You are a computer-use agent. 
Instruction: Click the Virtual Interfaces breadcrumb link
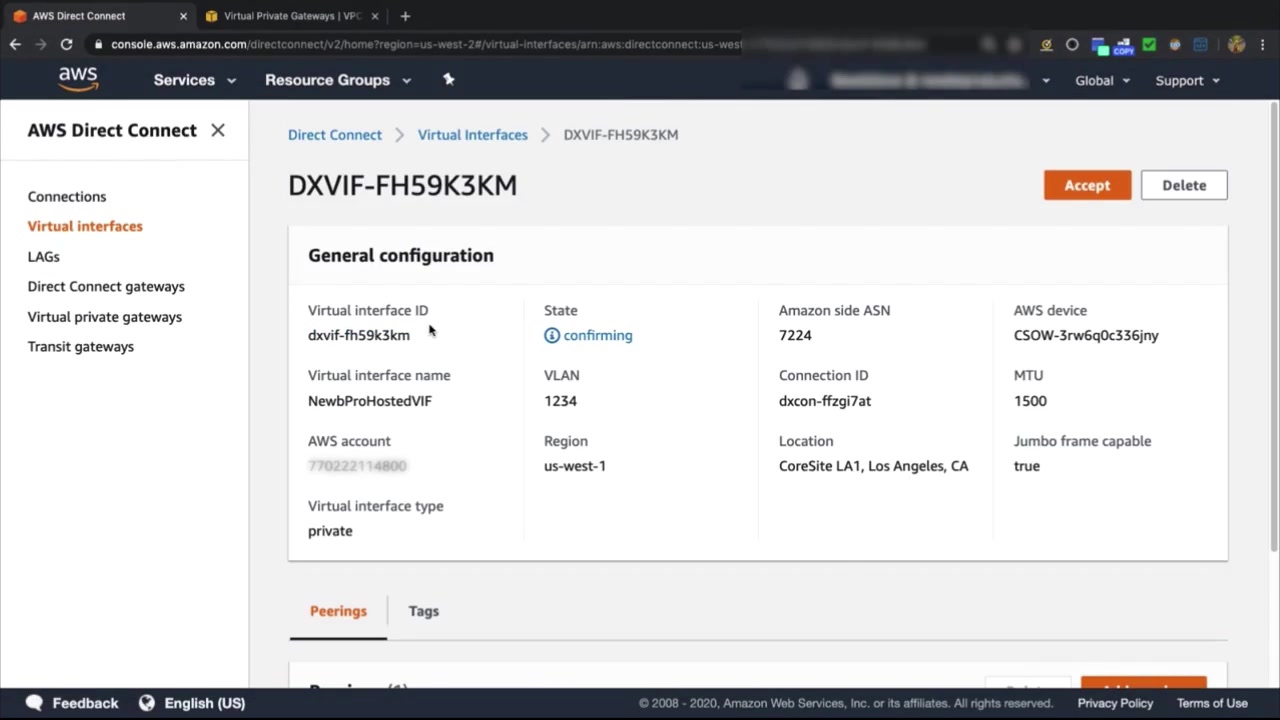pyautogui.click(x=473, y=135)
